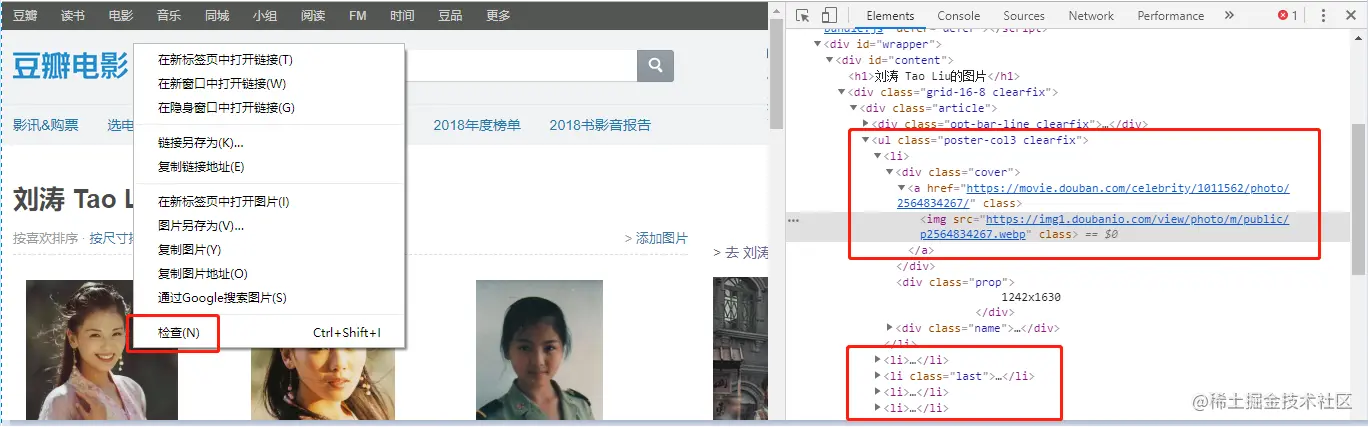Click the inspect element picker icon in DevTools

[802, 15]
